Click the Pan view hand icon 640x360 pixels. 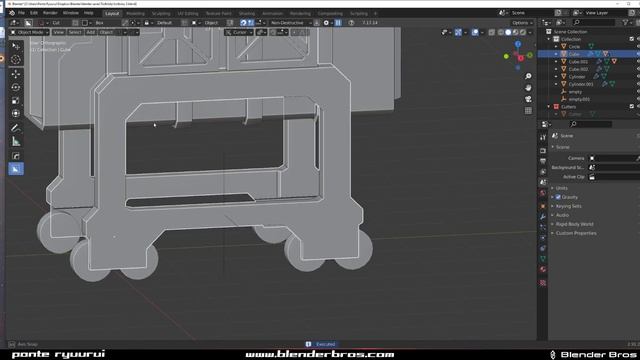point(528,88)
